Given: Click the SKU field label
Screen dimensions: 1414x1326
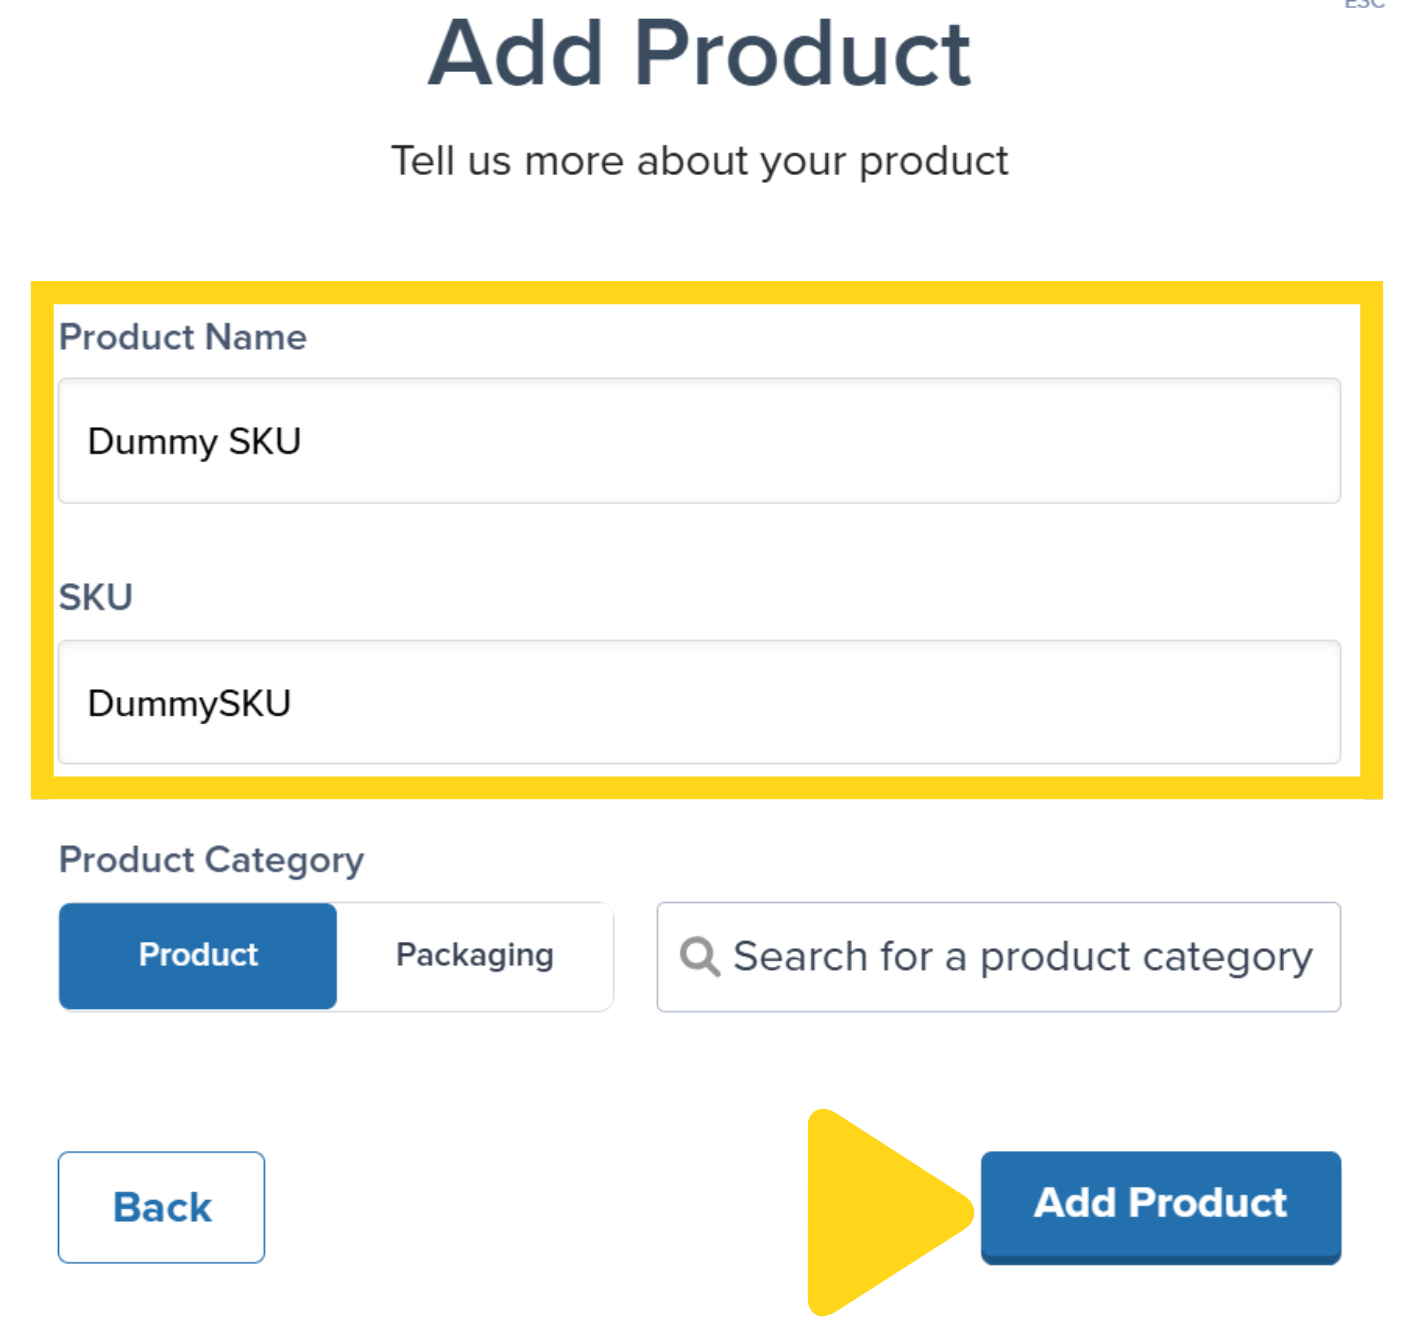Looking at the screenshot, I should (x=95, y=597).
